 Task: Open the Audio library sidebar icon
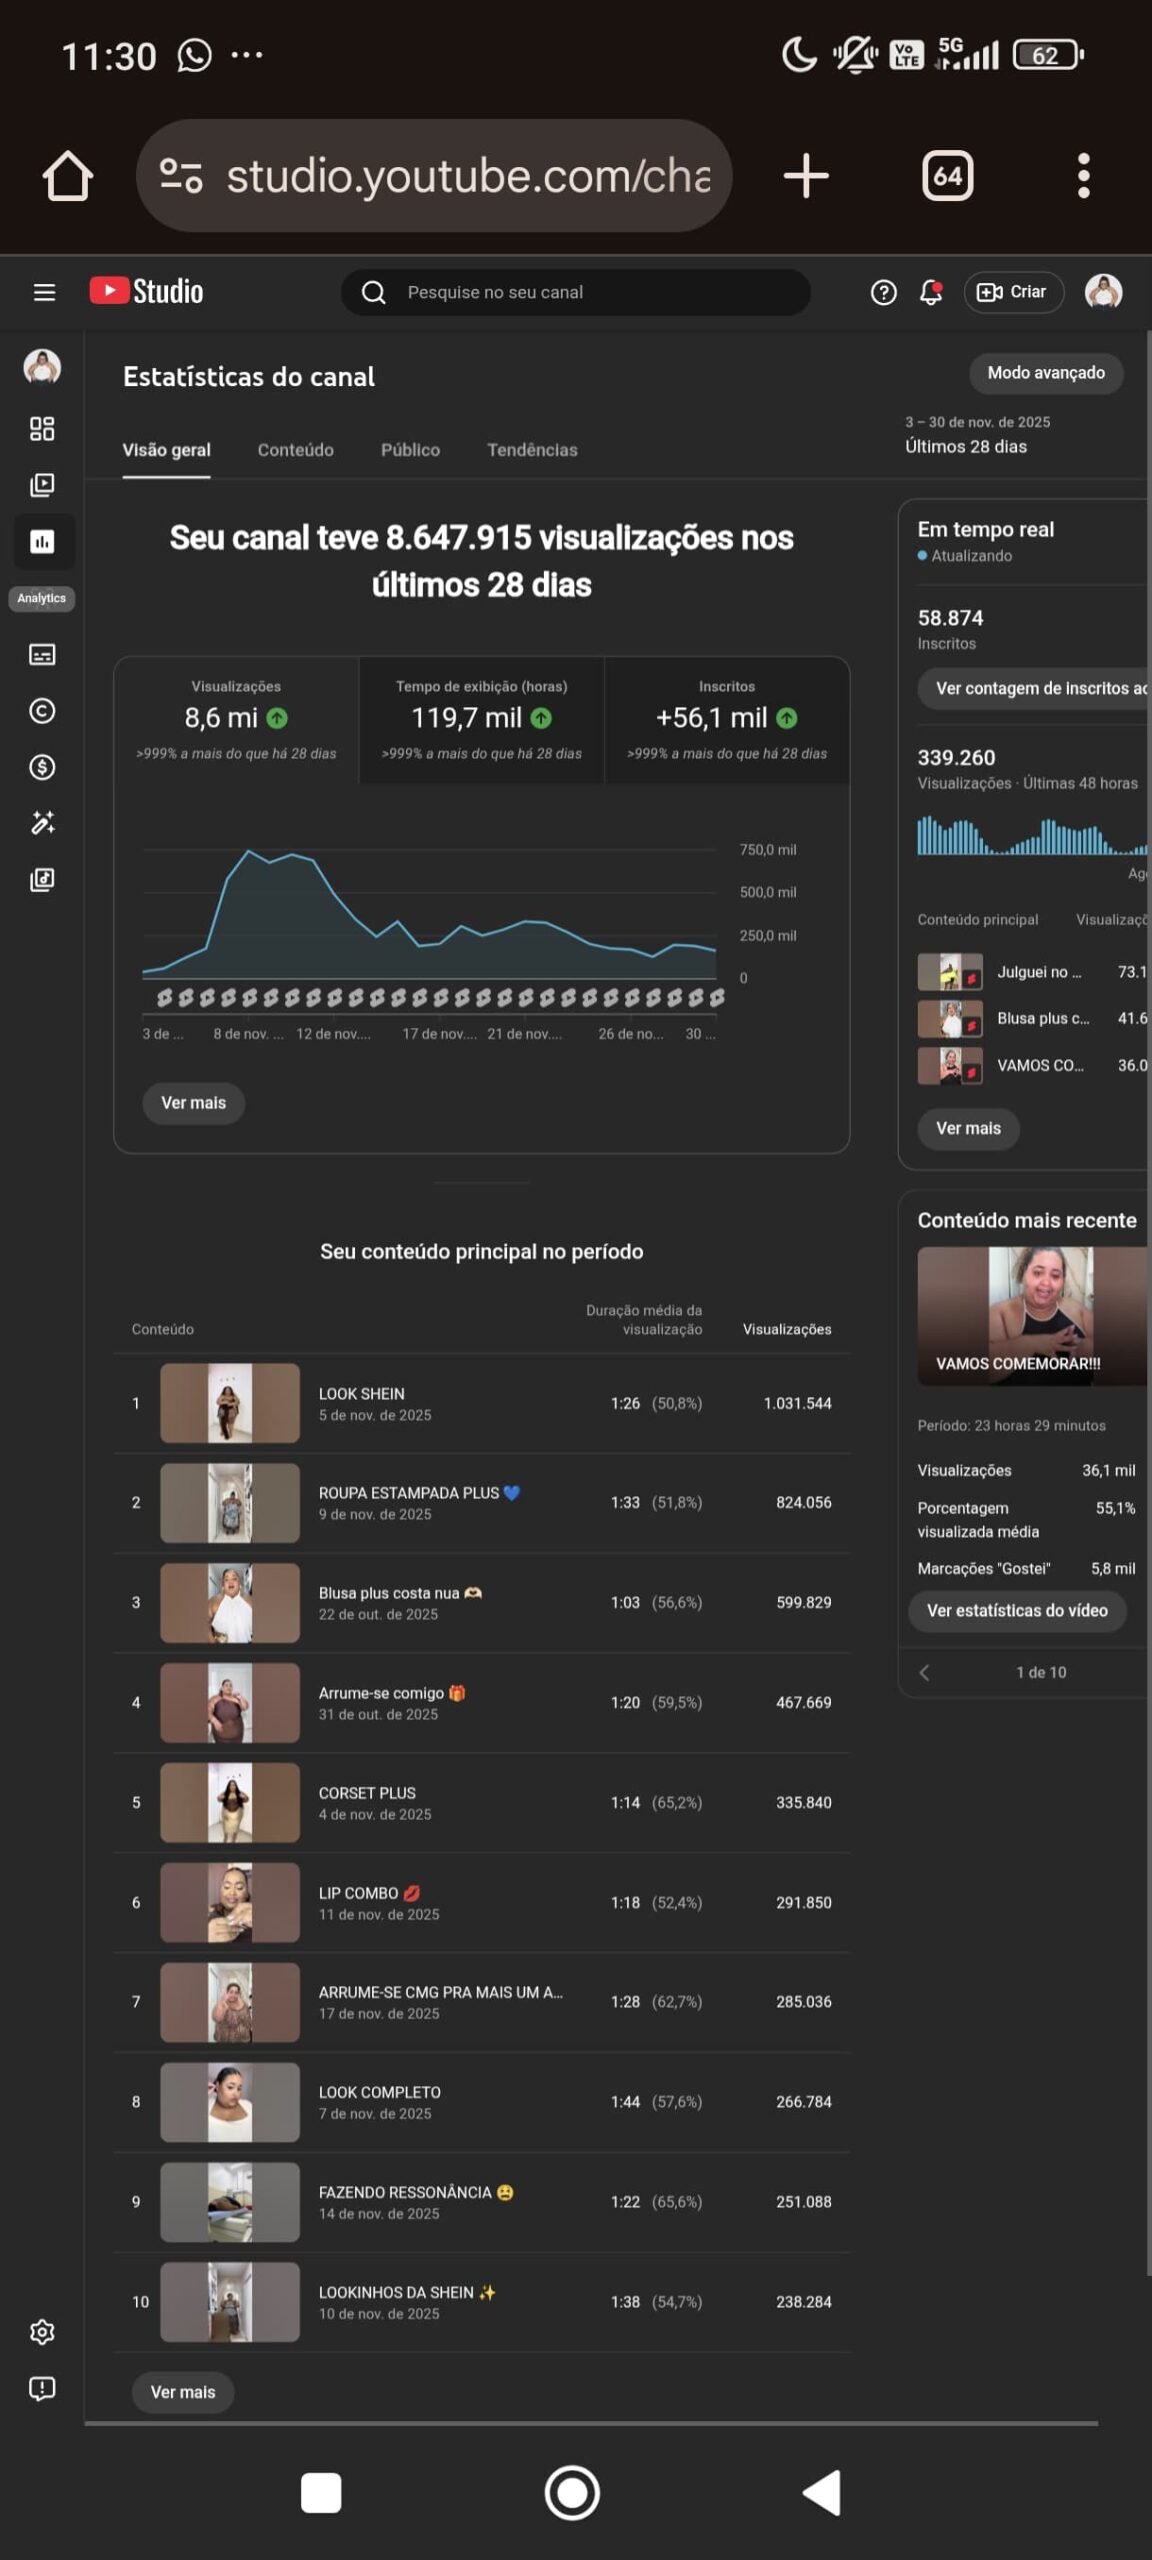(42, 880)
